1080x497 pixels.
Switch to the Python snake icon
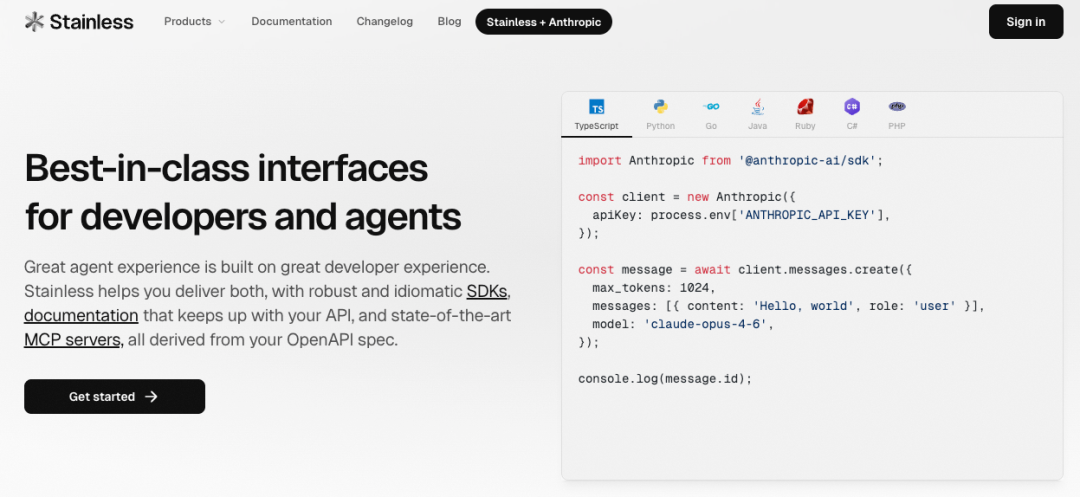click(x=661, y=107)
